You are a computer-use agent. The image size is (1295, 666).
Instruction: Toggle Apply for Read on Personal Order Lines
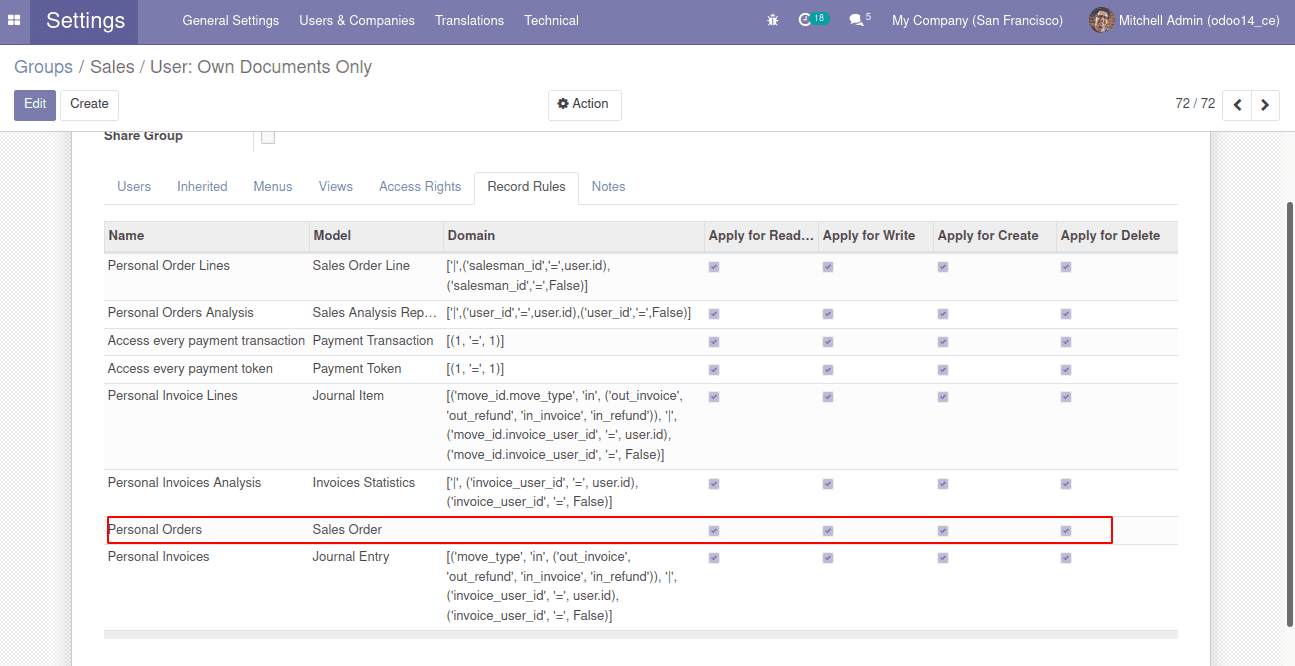pos(714,267)
